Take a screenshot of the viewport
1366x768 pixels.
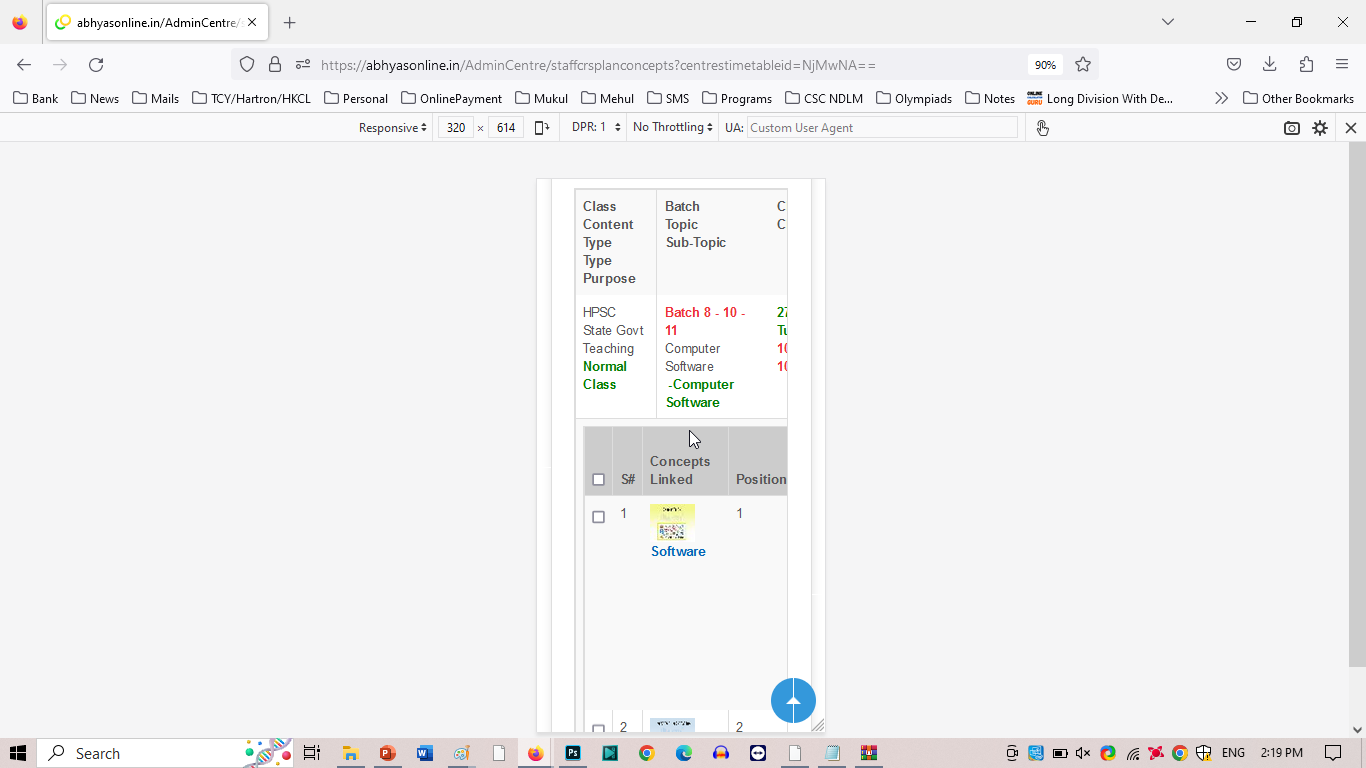point(1292,128)
